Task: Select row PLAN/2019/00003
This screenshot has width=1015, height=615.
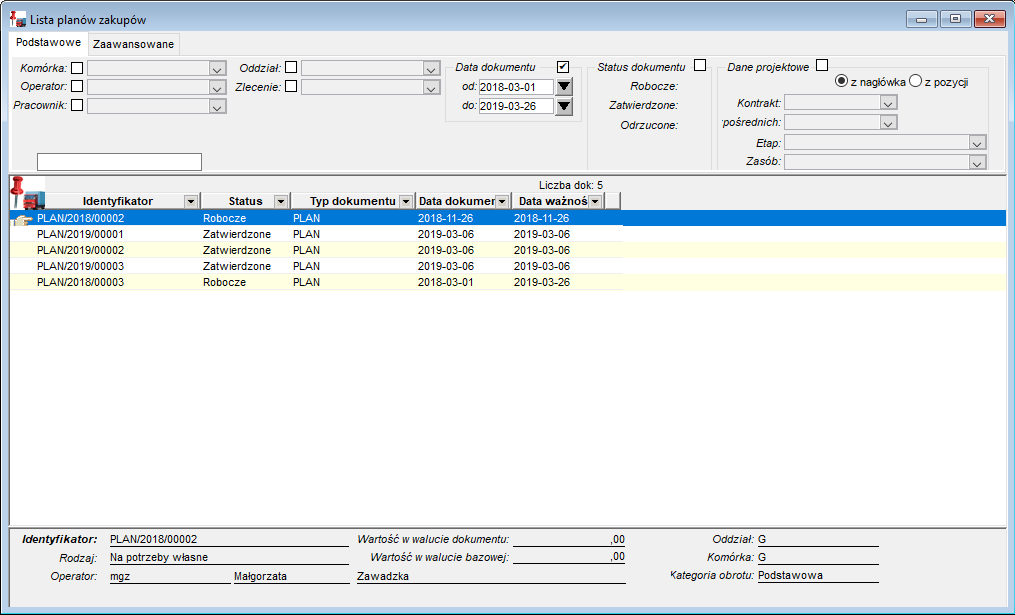Action: coord(508,266)
